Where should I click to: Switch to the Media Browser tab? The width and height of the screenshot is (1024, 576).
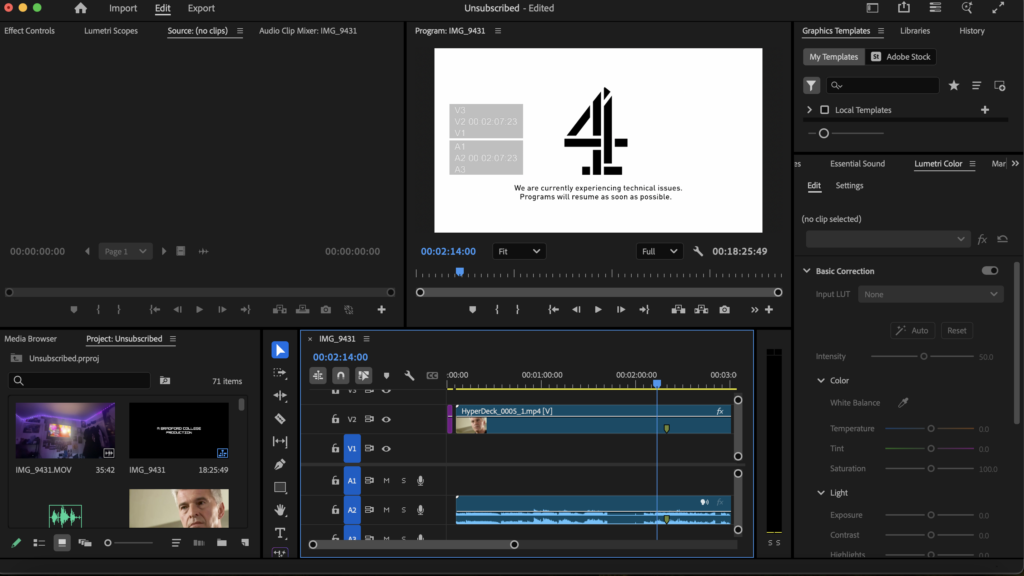31,339
